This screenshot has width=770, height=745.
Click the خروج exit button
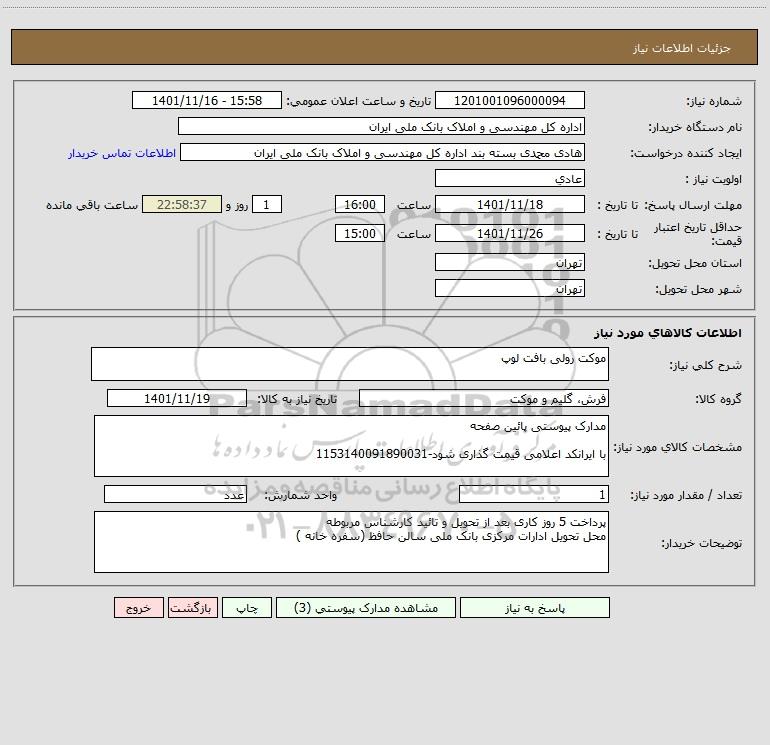pyautogui.click(x=138, y=608)
